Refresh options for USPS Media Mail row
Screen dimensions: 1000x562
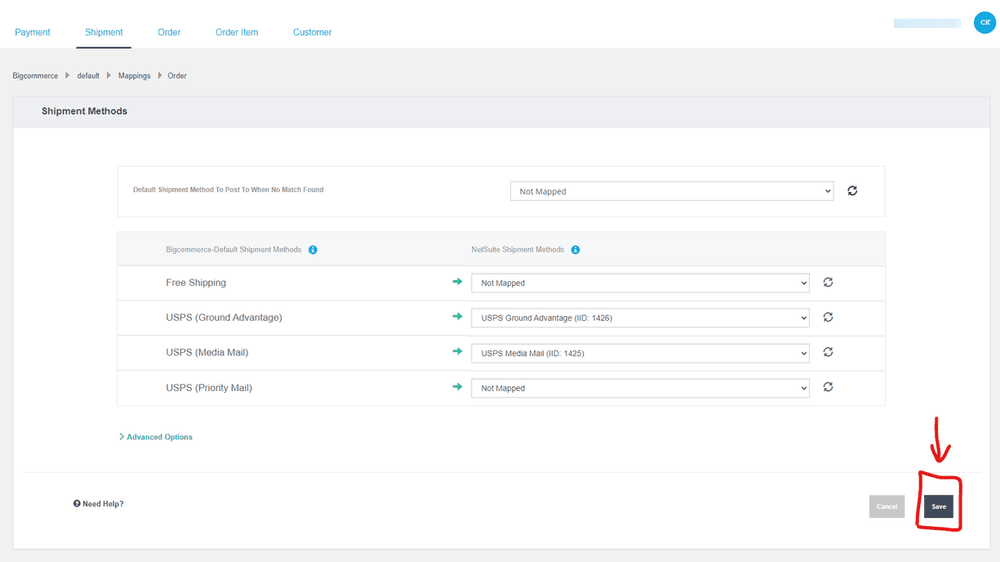[828, 352]
